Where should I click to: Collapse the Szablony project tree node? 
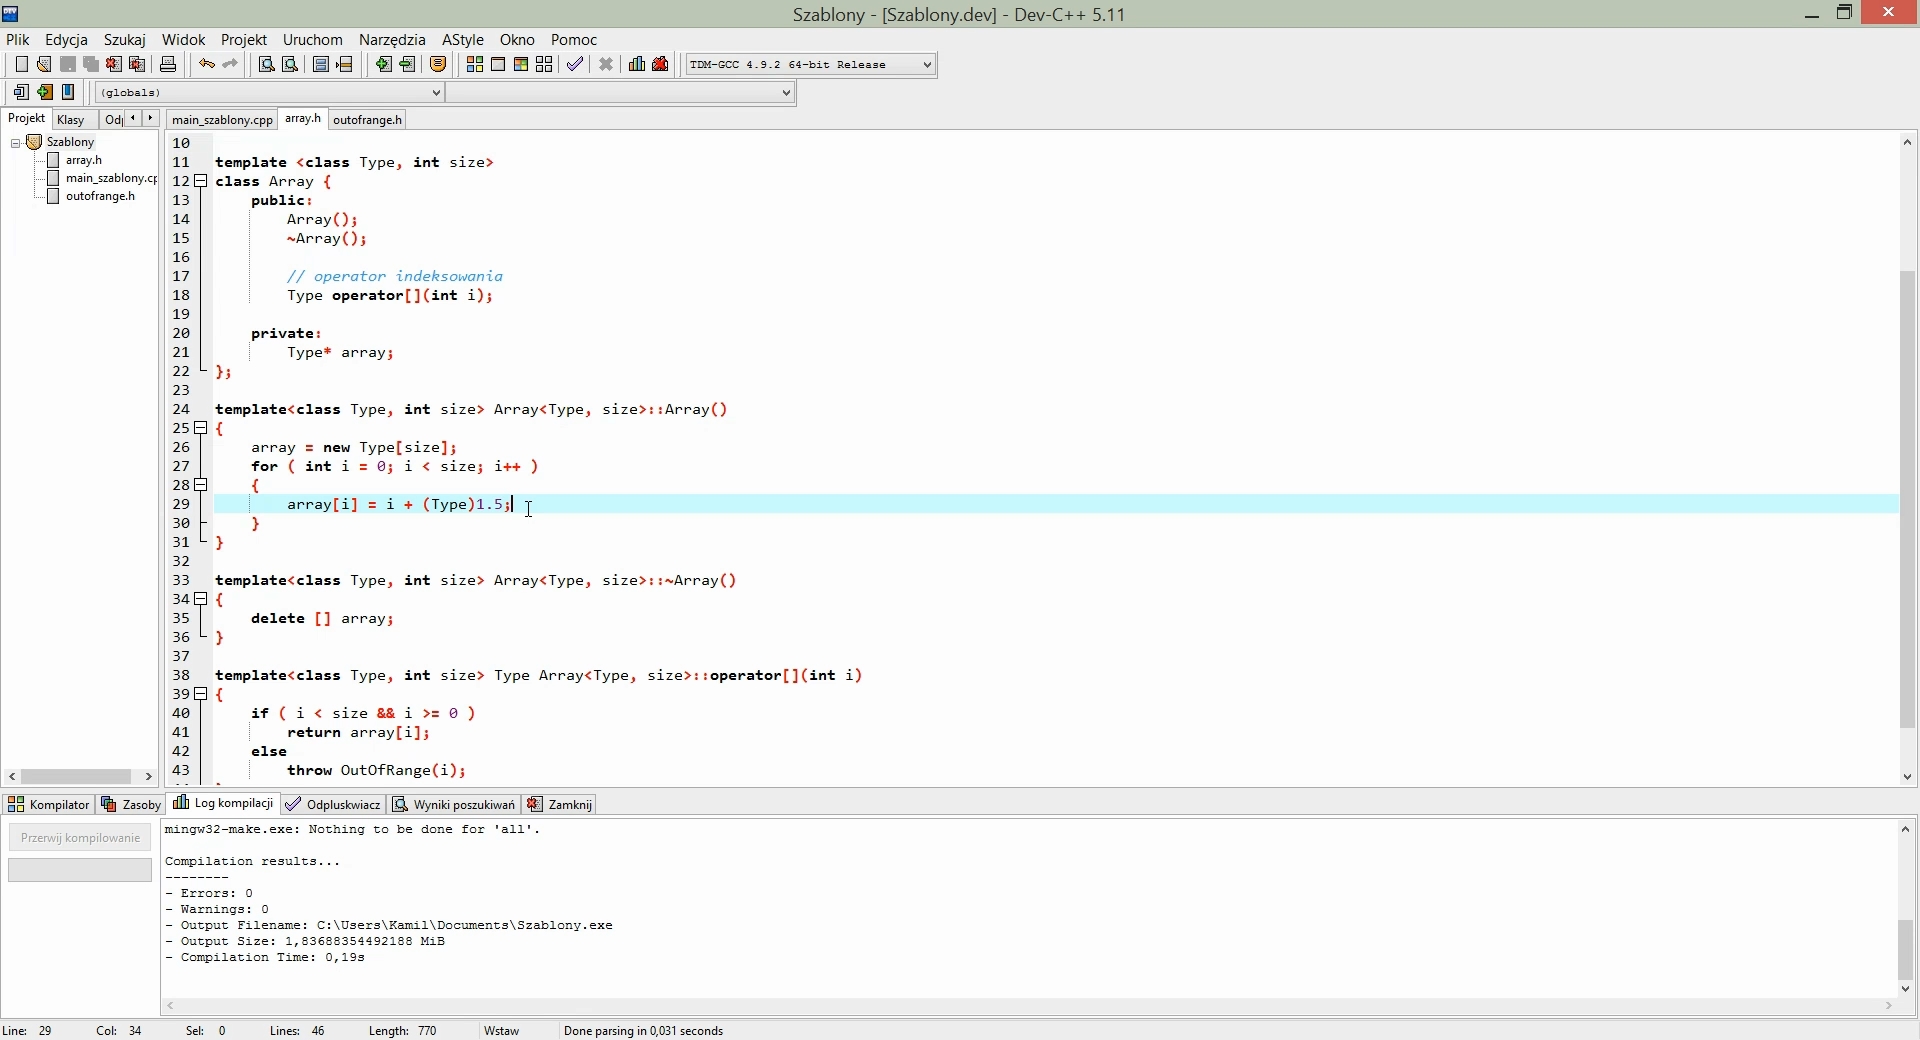(x=15, y=142)
